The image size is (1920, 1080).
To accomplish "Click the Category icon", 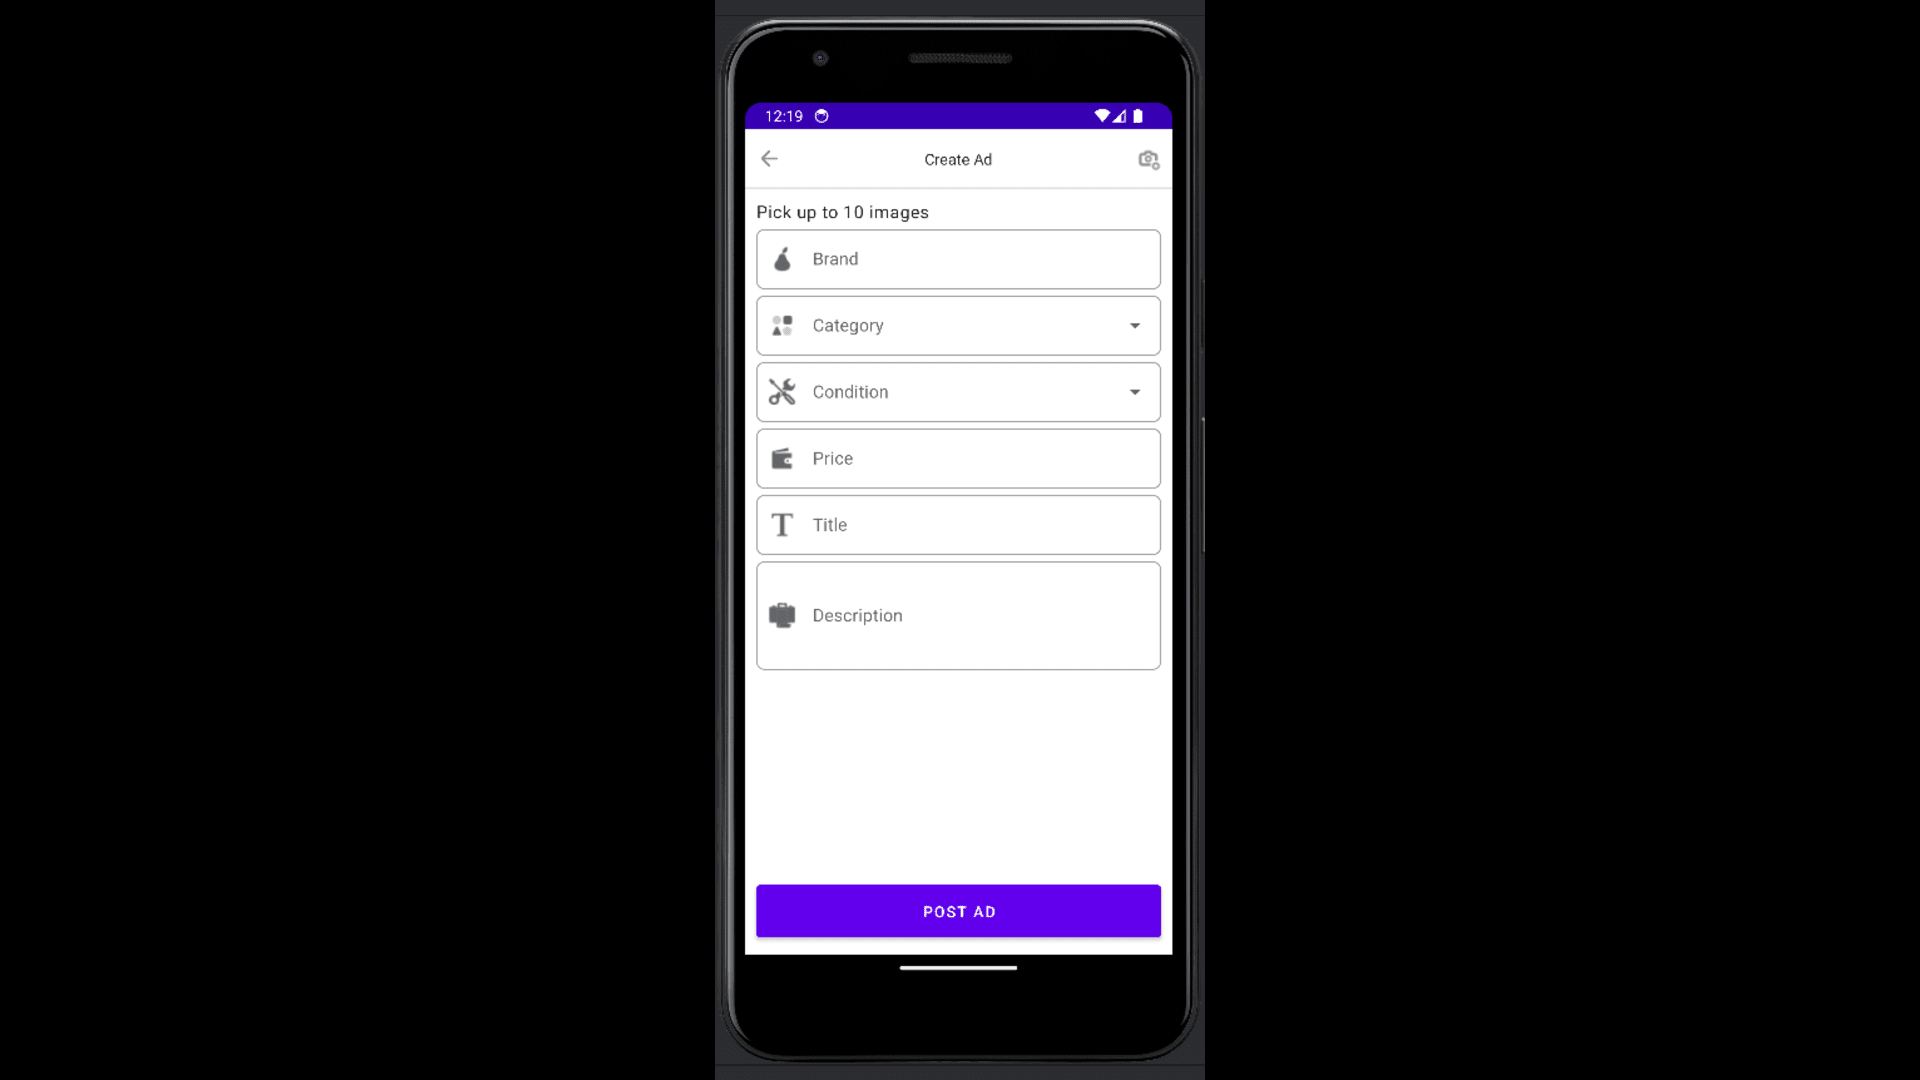I will [x=782, y=324].
